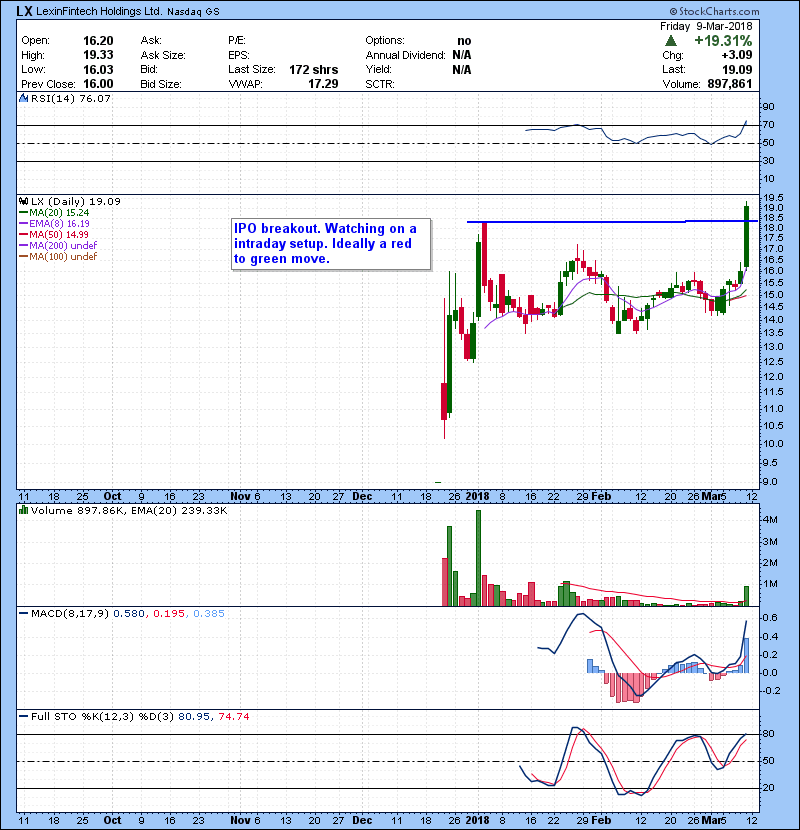Click the Last price 19.09
The height and width of the screenshot is (830, 800).
point(737,69)
